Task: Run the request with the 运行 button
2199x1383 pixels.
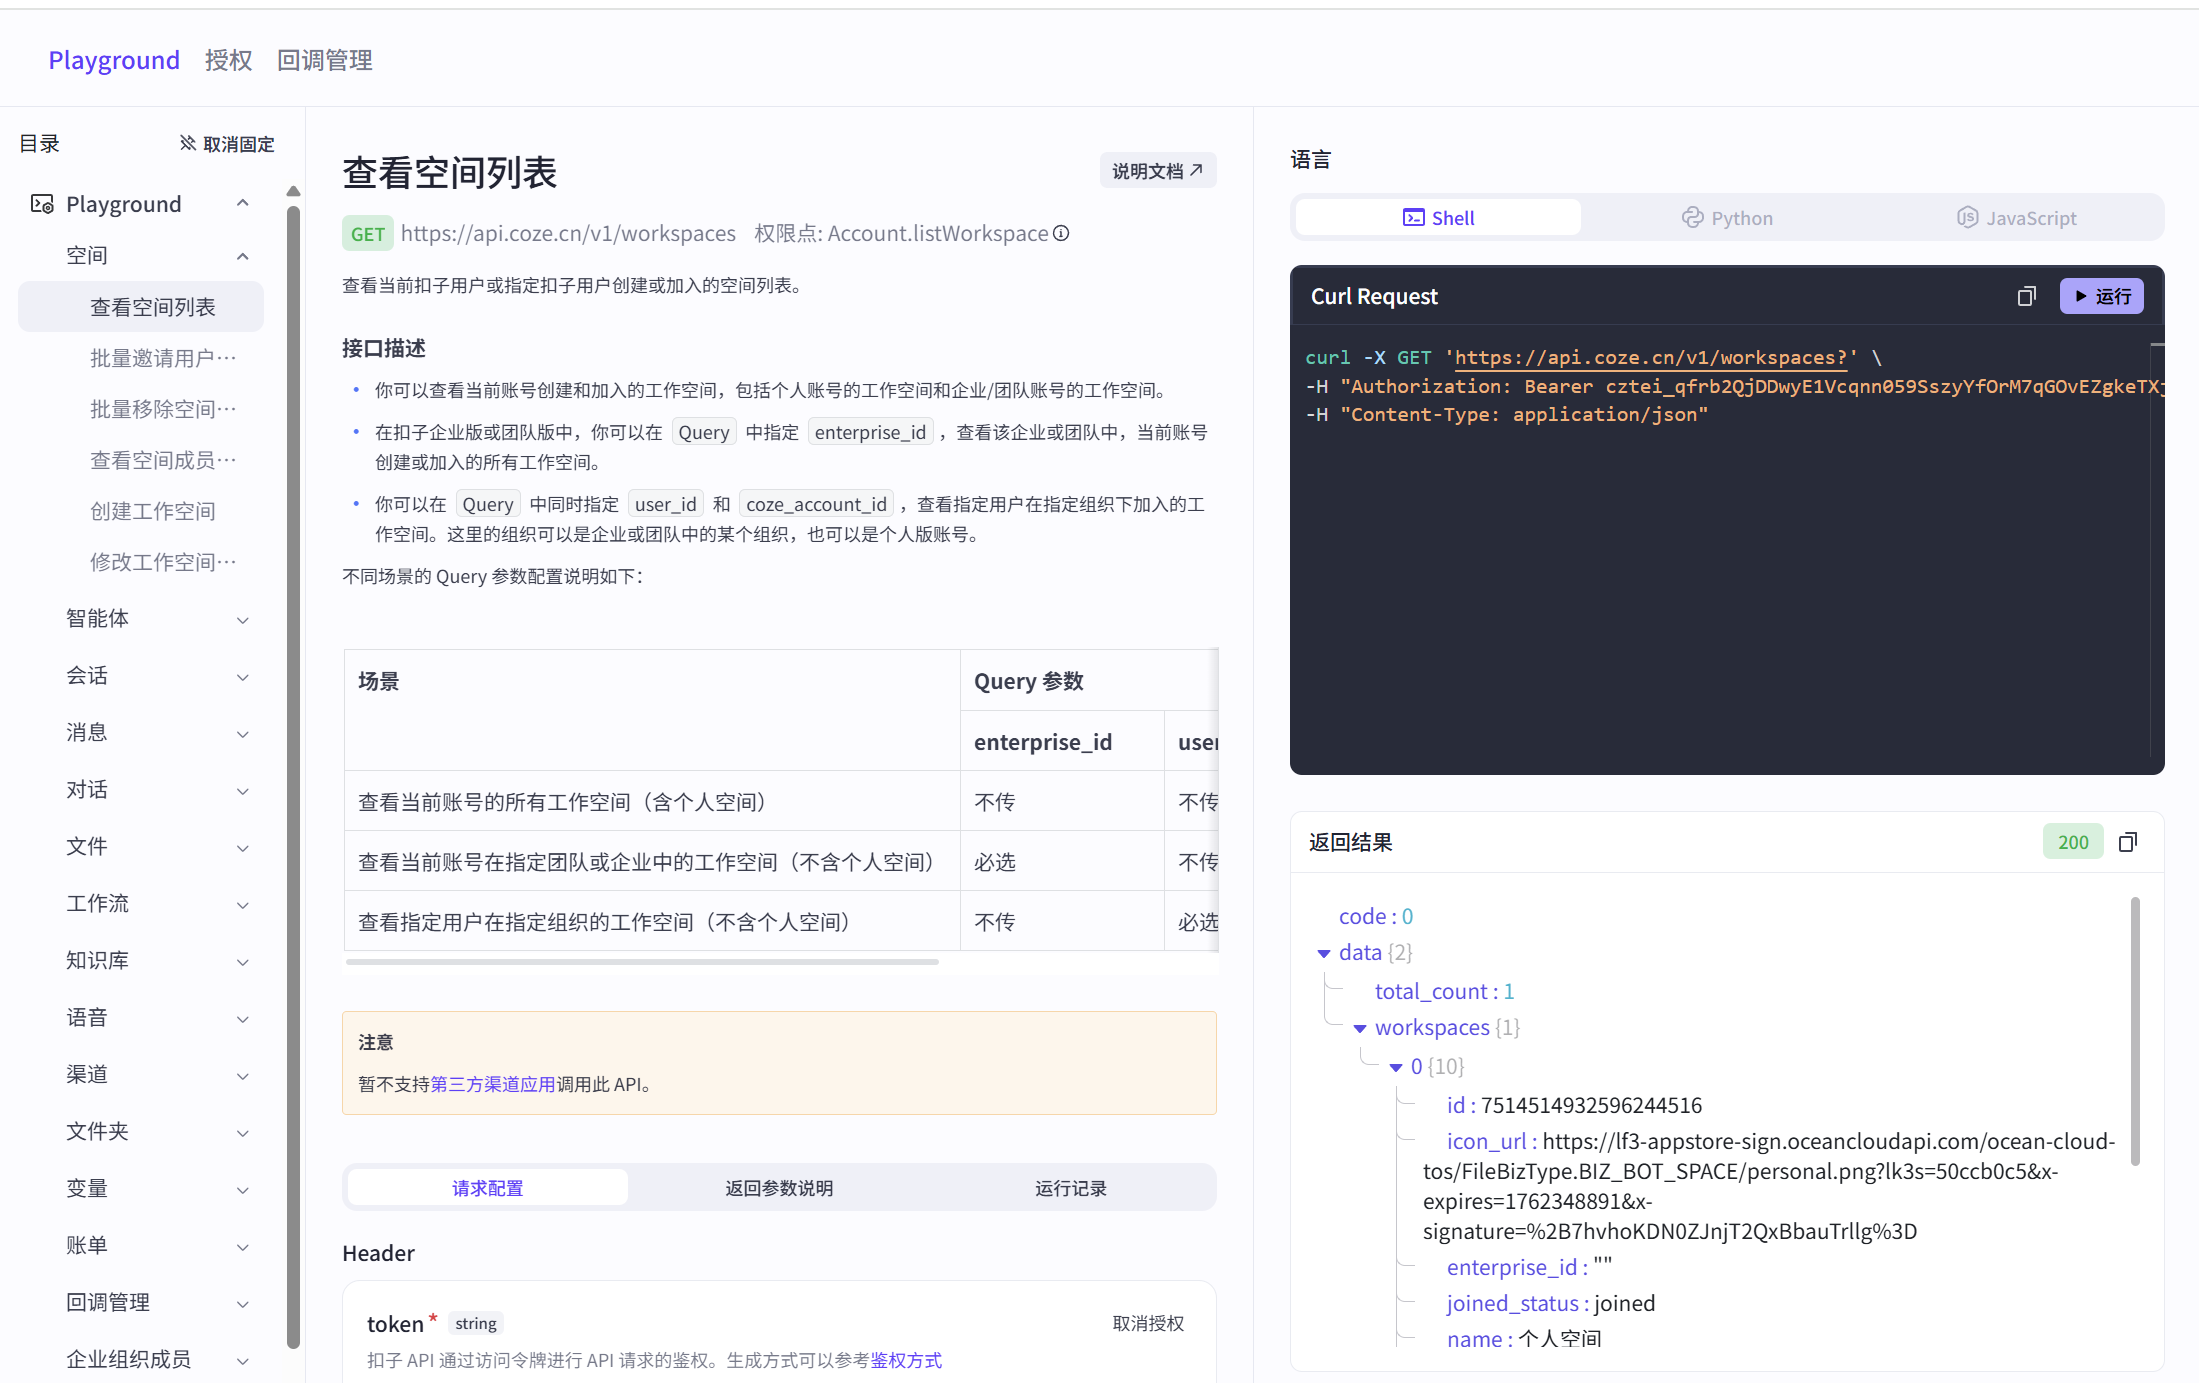Action: (x=2101, y=296)
